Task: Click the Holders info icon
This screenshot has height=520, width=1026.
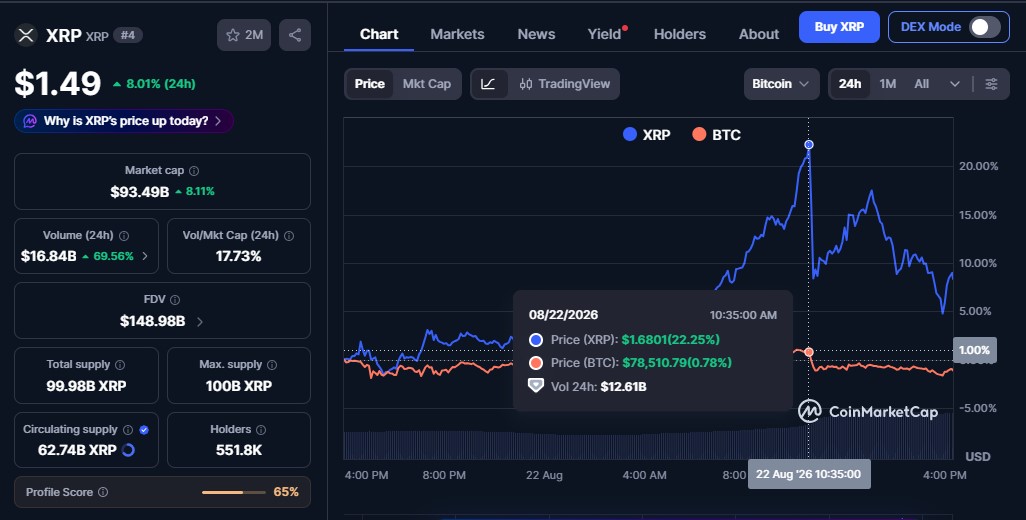Action: [x=261, y=430]
